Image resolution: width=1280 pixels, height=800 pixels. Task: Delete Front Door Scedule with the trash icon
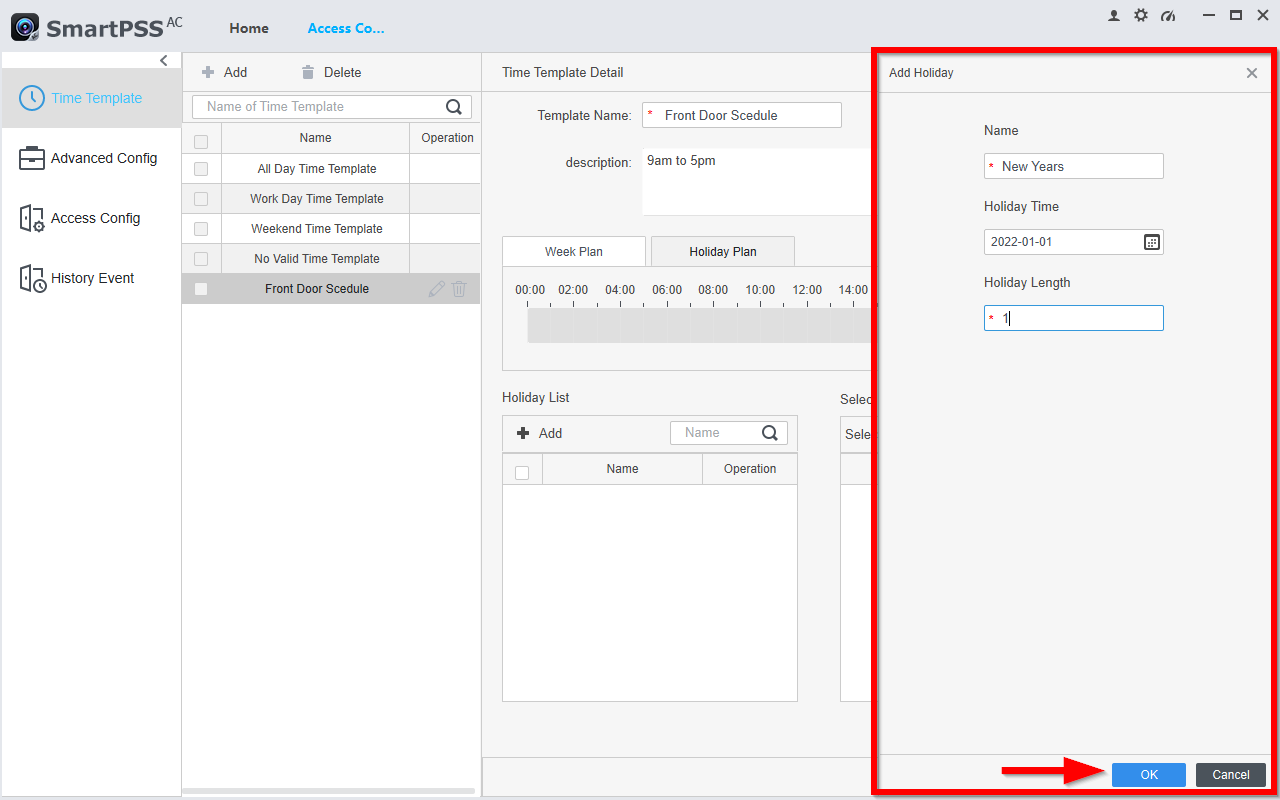click(459, 289)
